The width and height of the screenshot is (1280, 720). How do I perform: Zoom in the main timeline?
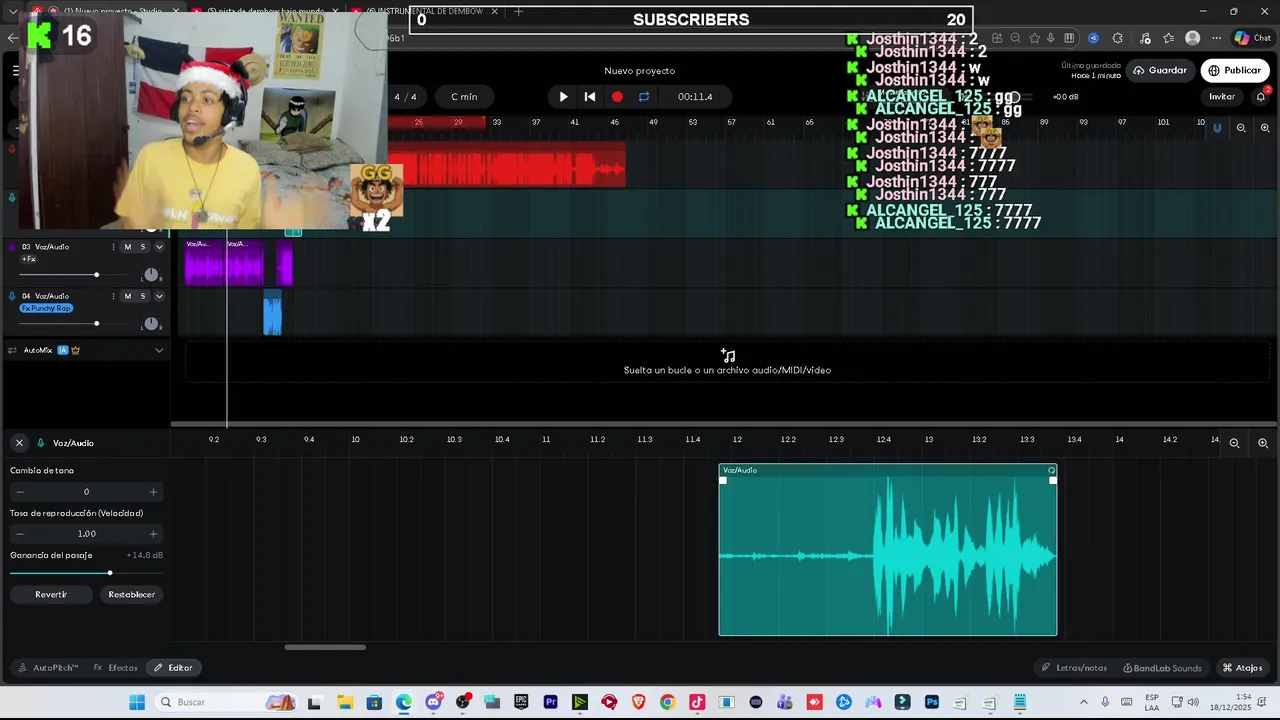(x=1265, y=128)
